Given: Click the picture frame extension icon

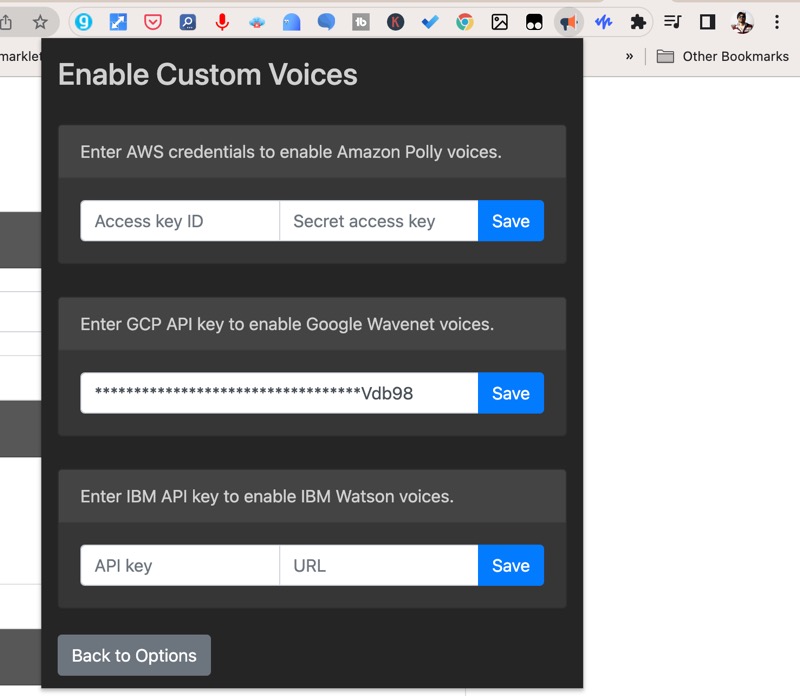Looking at the screenshot, I should click(x=499, y=22).
